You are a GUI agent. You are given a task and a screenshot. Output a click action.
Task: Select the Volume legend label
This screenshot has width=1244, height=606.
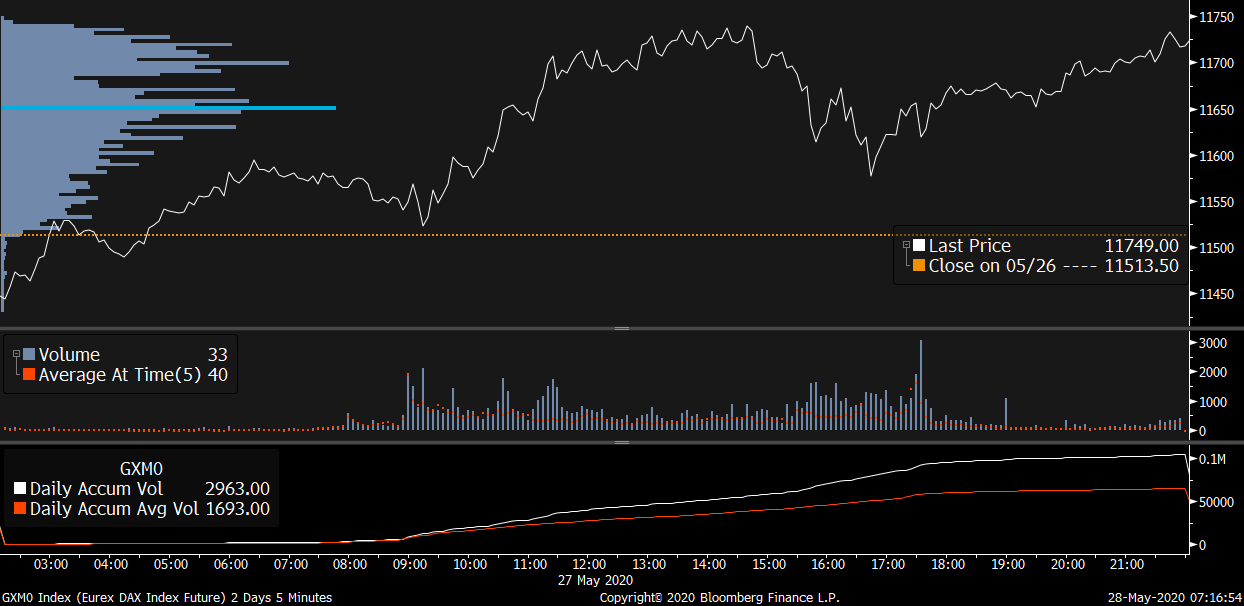(69, 355)
